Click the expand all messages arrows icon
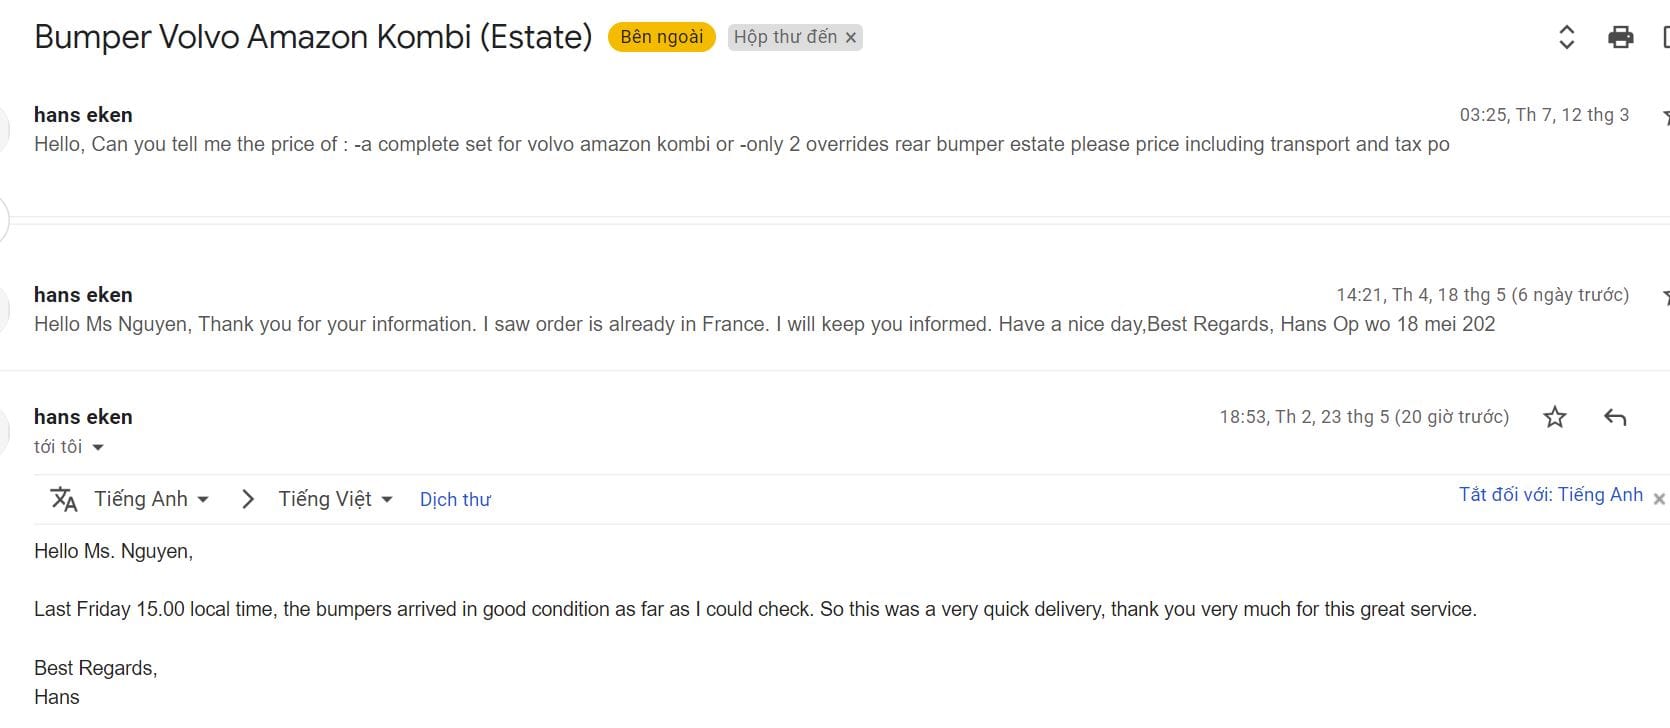 (1567, 37)
